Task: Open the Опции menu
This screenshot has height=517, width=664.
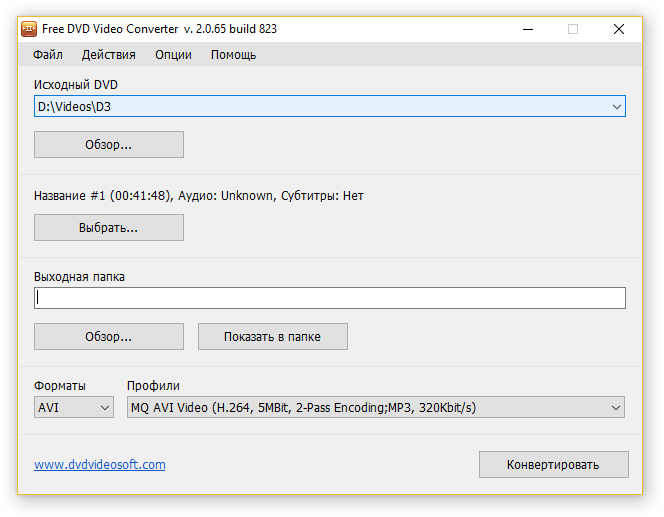Action: [173, 55]
